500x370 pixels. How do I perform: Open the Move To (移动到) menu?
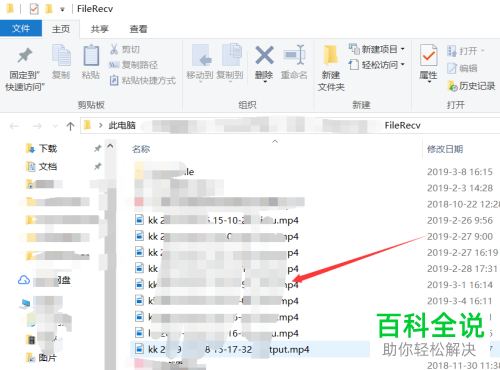point(200,63)
